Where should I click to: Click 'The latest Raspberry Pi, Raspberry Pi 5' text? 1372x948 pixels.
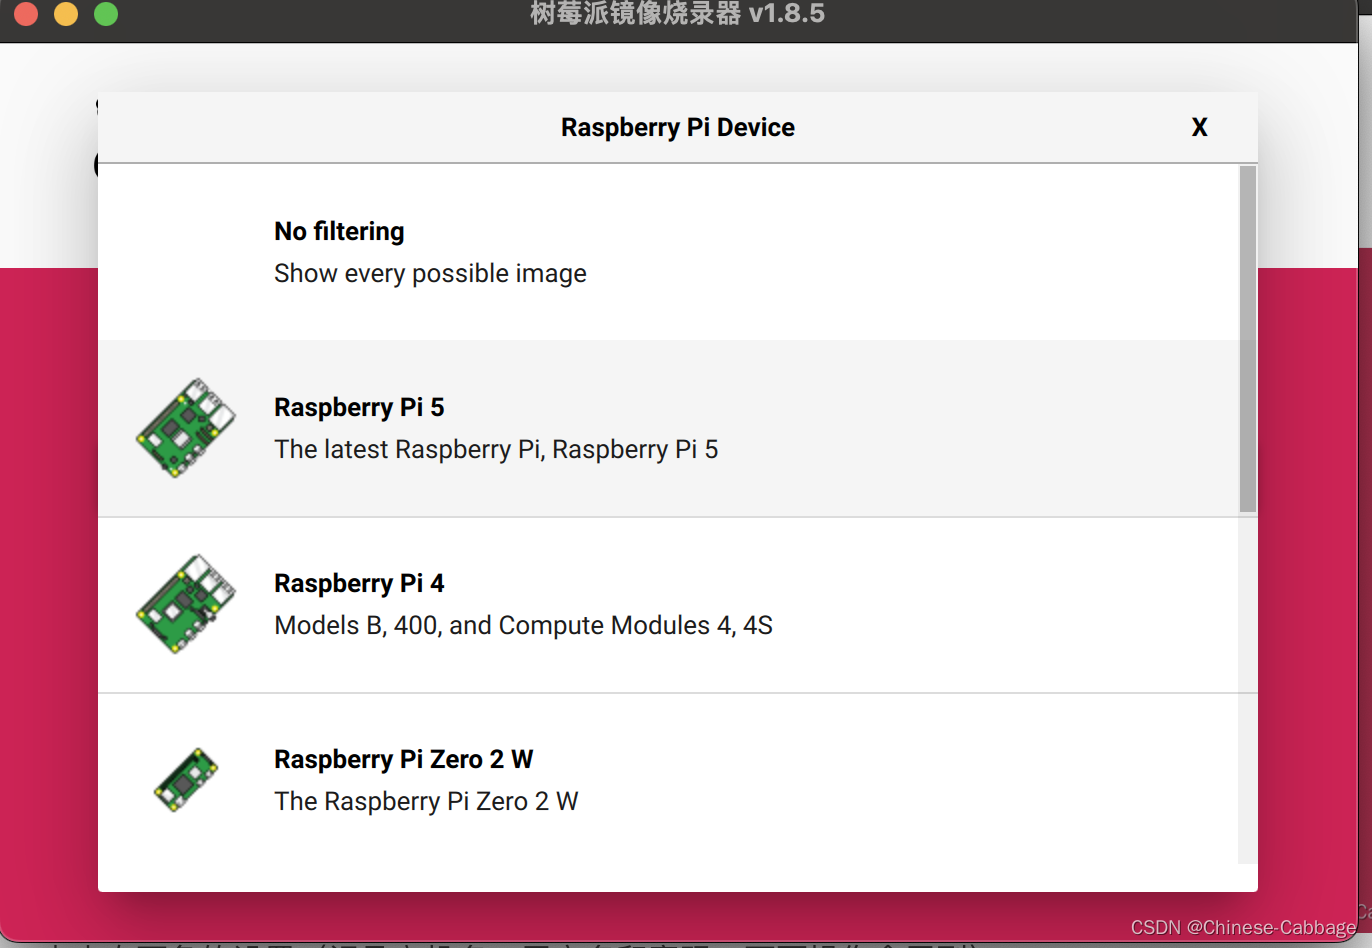(x=496, y=449)
